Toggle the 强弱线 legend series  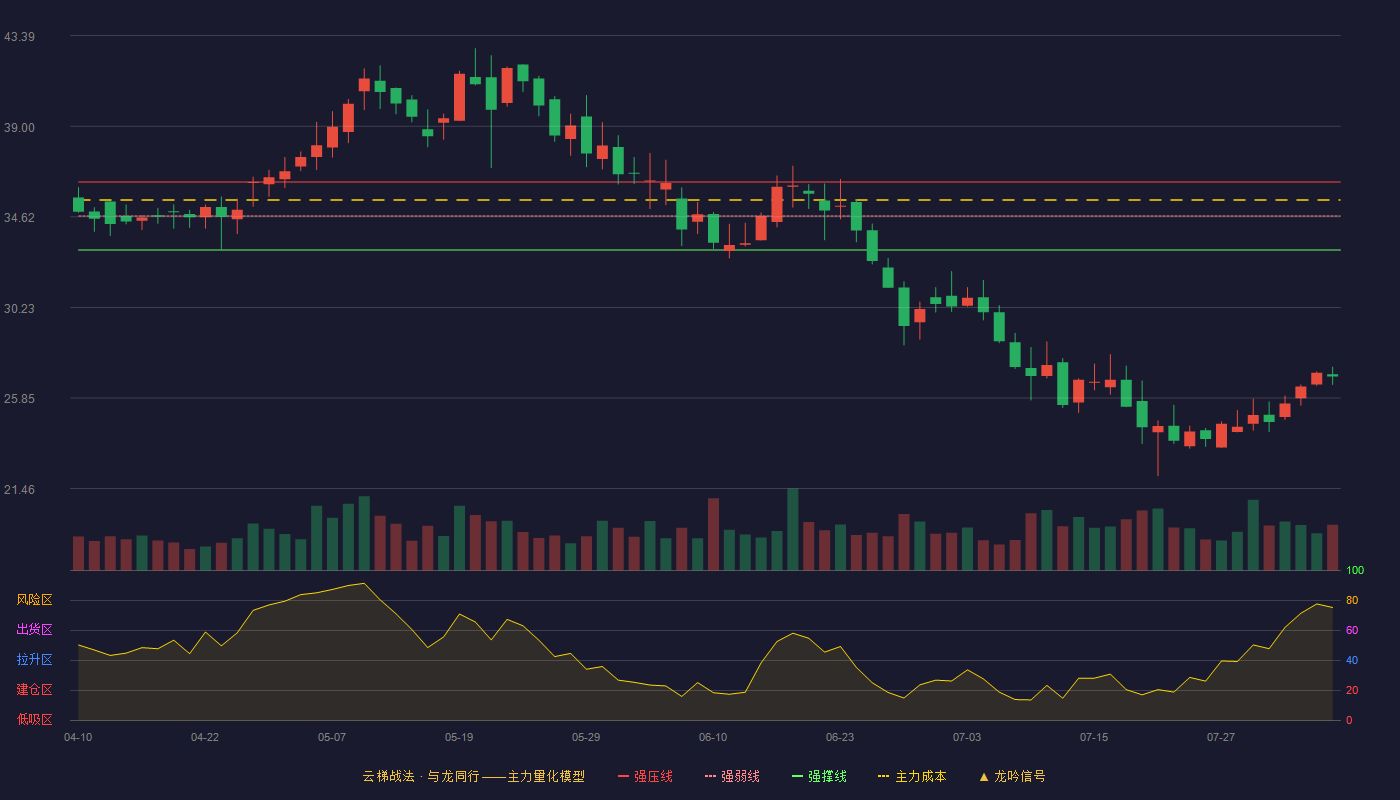(x=732, y=776)
